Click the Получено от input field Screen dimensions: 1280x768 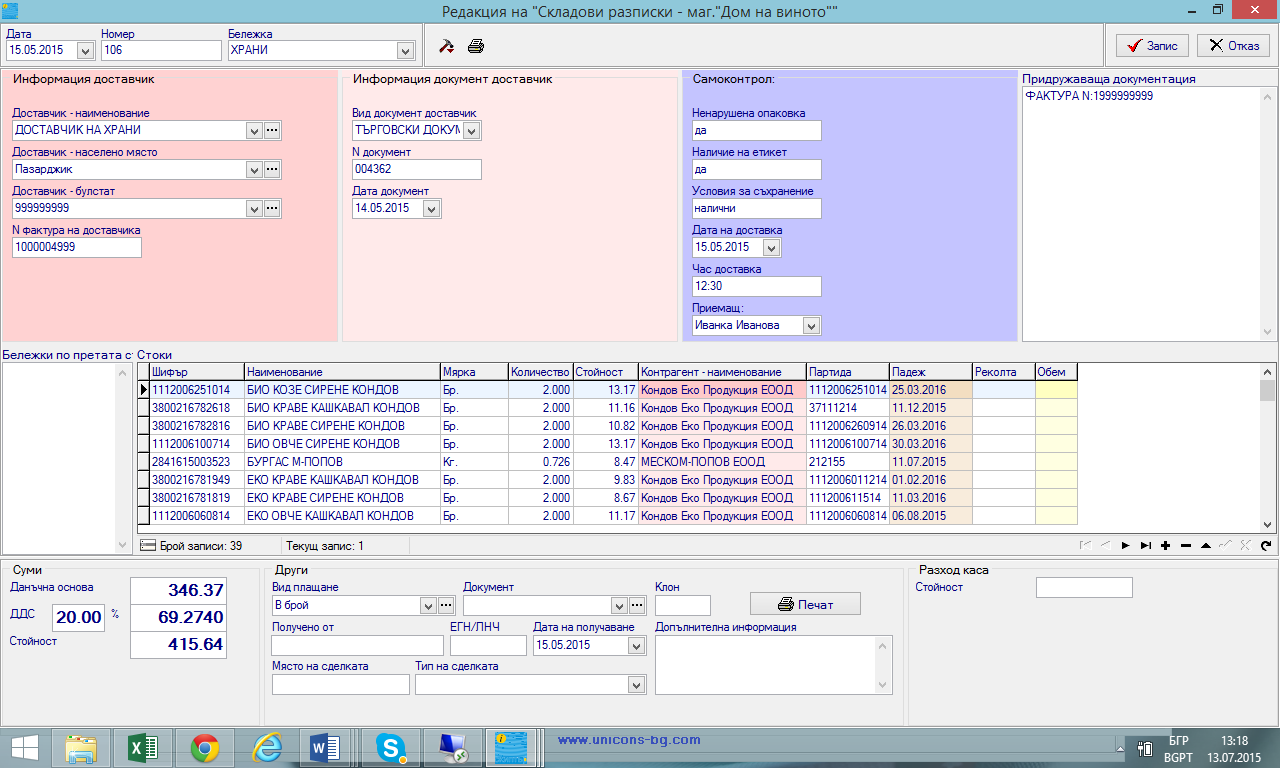(357, 645)
